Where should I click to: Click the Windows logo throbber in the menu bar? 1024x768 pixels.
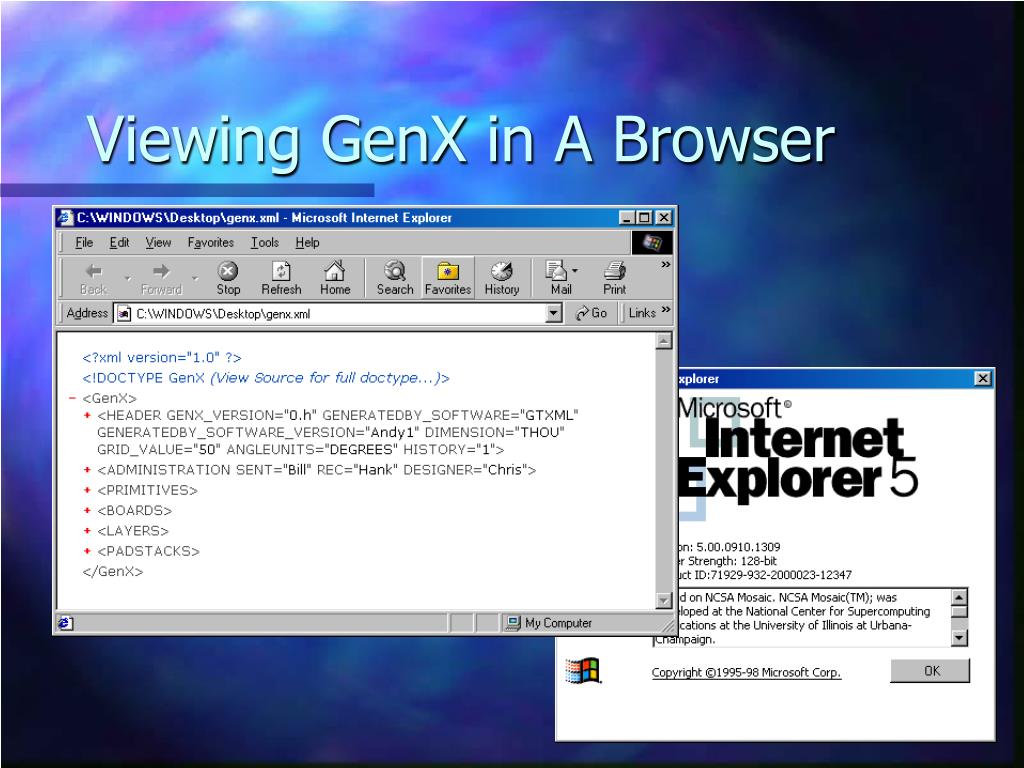click(x=652, y=242)
